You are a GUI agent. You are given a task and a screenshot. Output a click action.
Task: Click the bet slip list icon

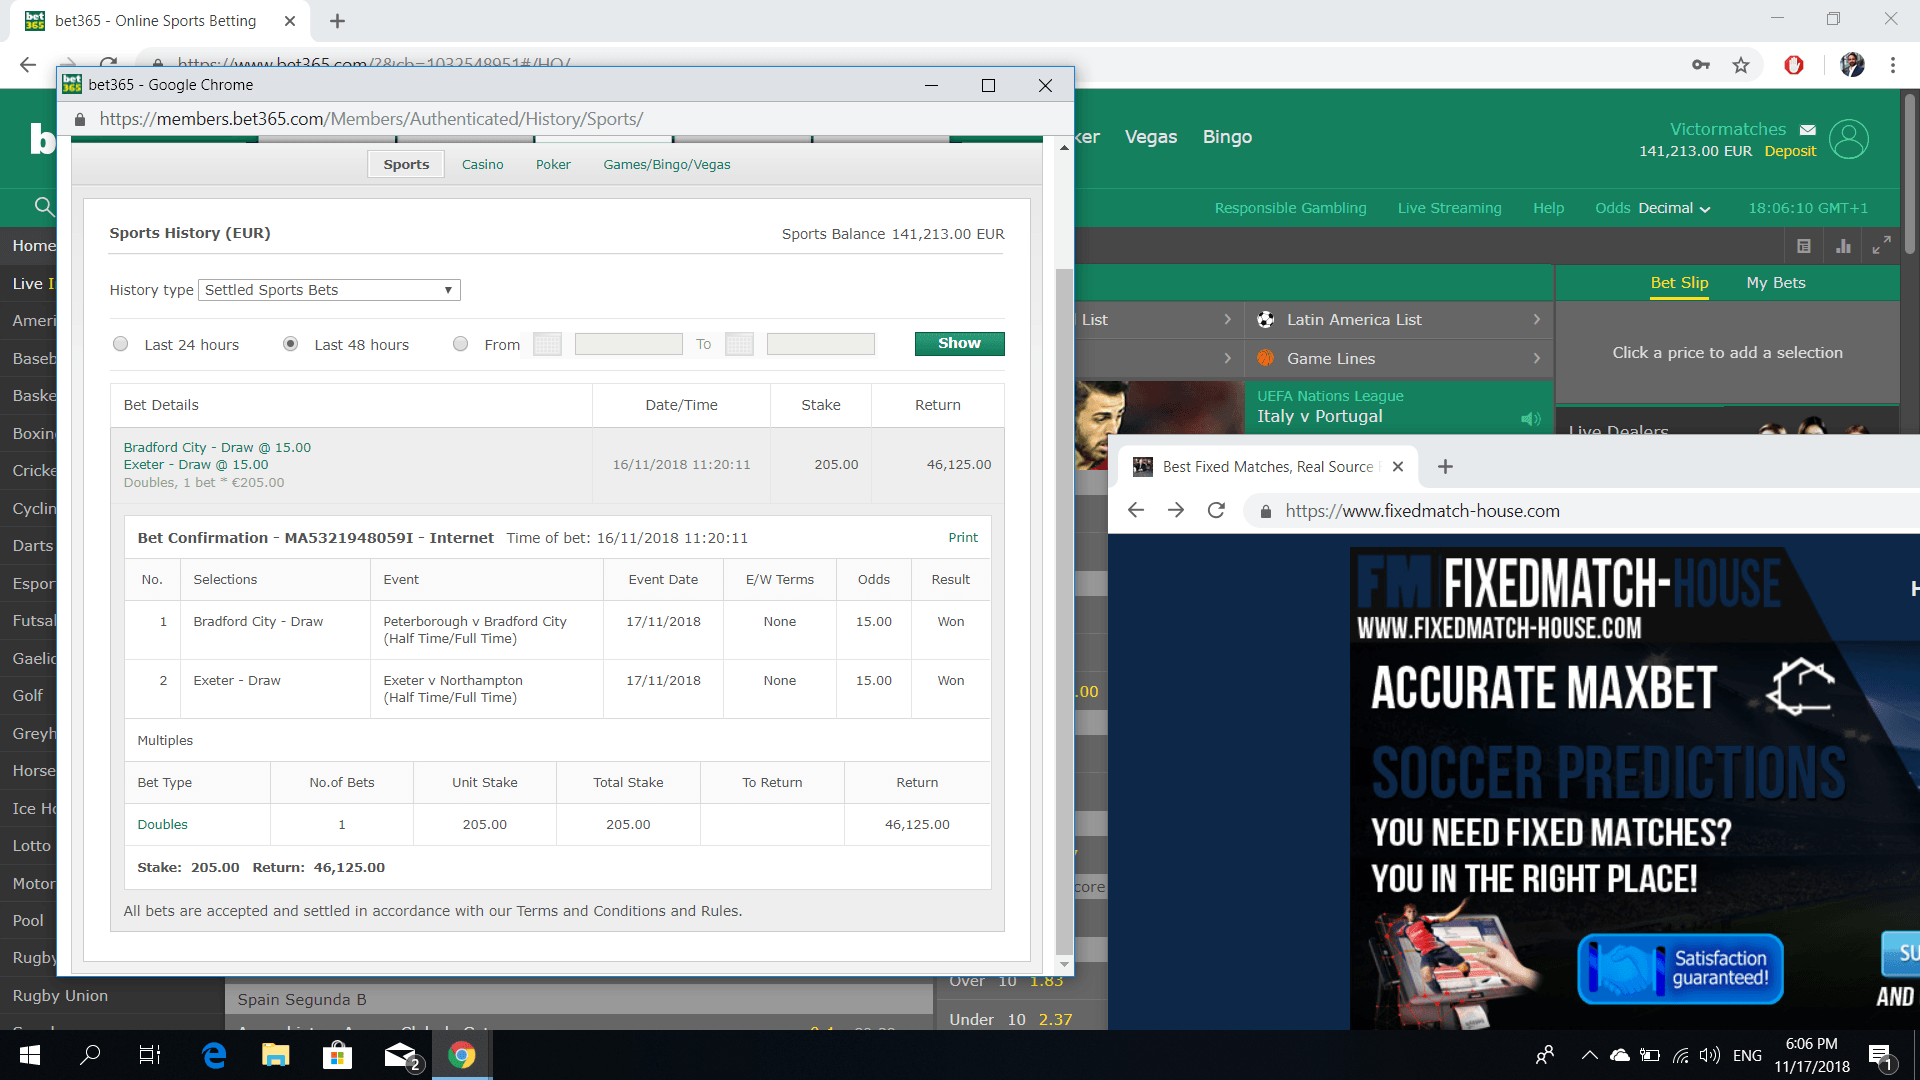[x=1804, y=246]
